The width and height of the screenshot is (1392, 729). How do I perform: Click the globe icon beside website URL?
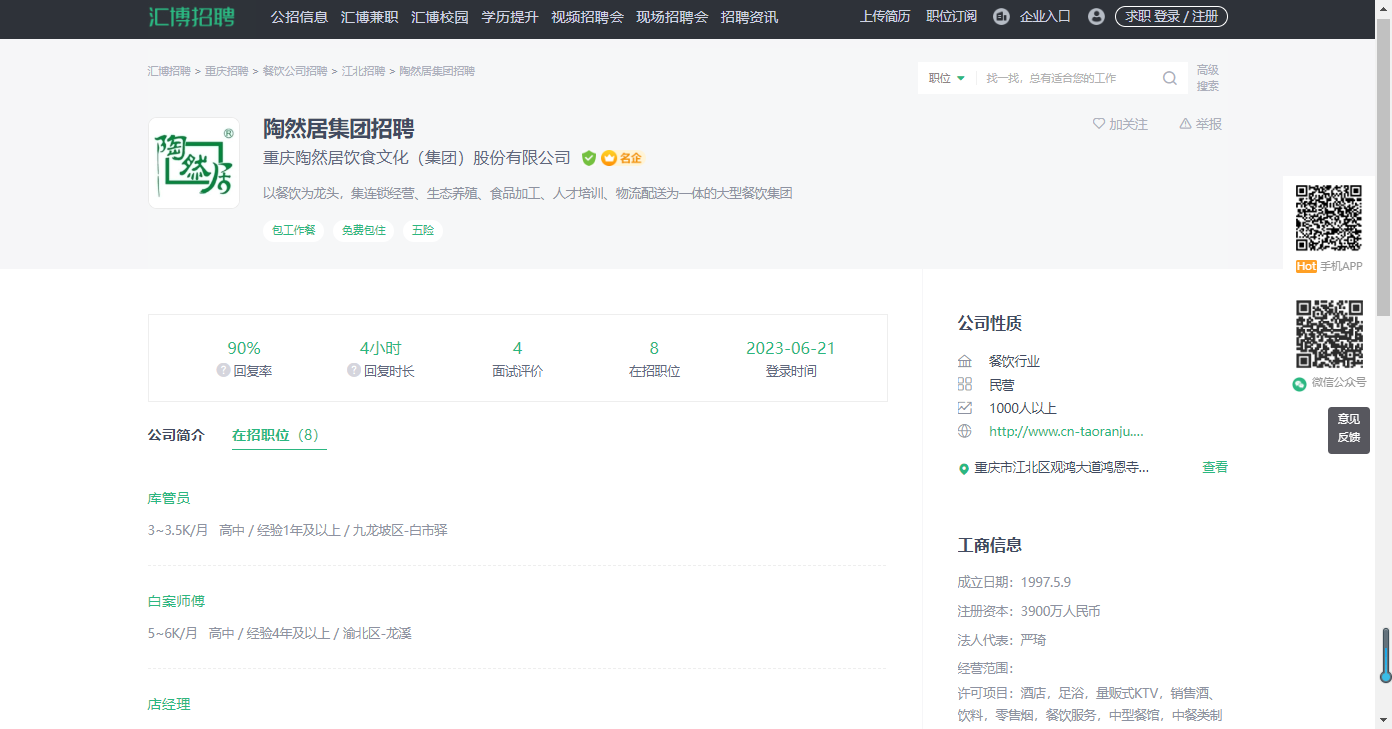(x=964, y=431)
